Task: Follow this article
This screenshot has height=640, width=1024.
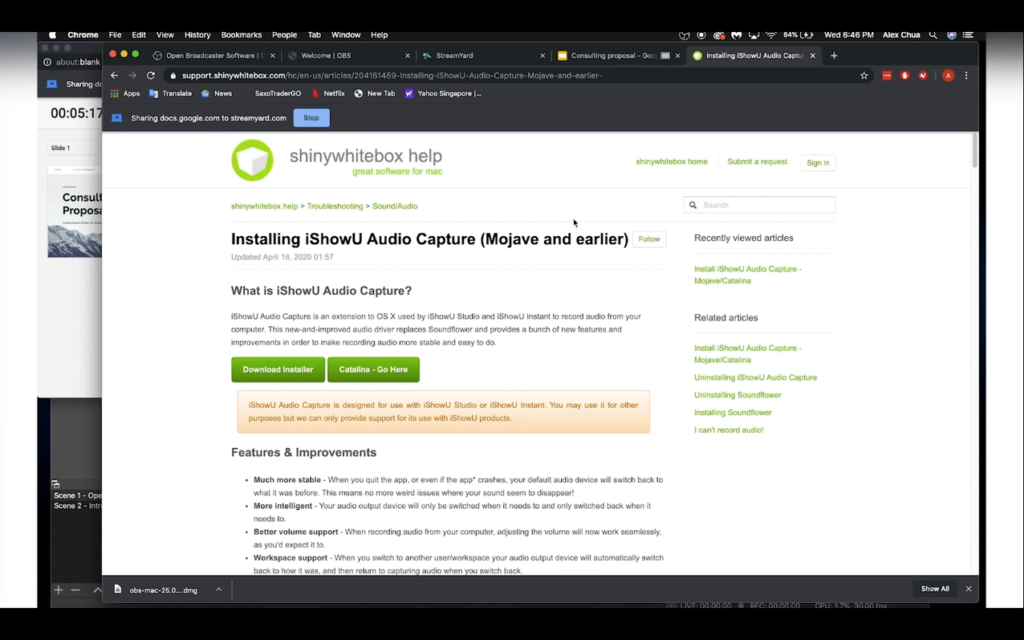Action: [x=649, y=240]
